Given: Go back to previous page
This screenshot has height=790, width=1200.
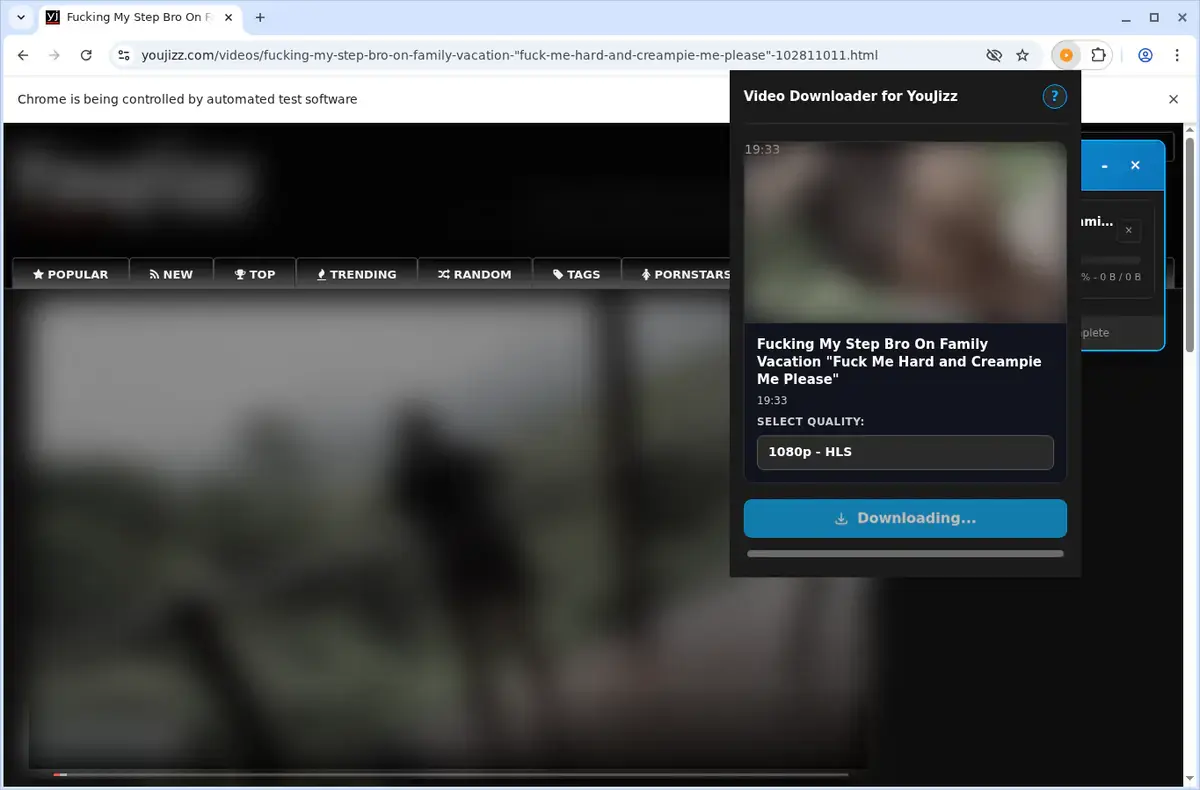Looking at the screenshot, I should tap(23, 56).
